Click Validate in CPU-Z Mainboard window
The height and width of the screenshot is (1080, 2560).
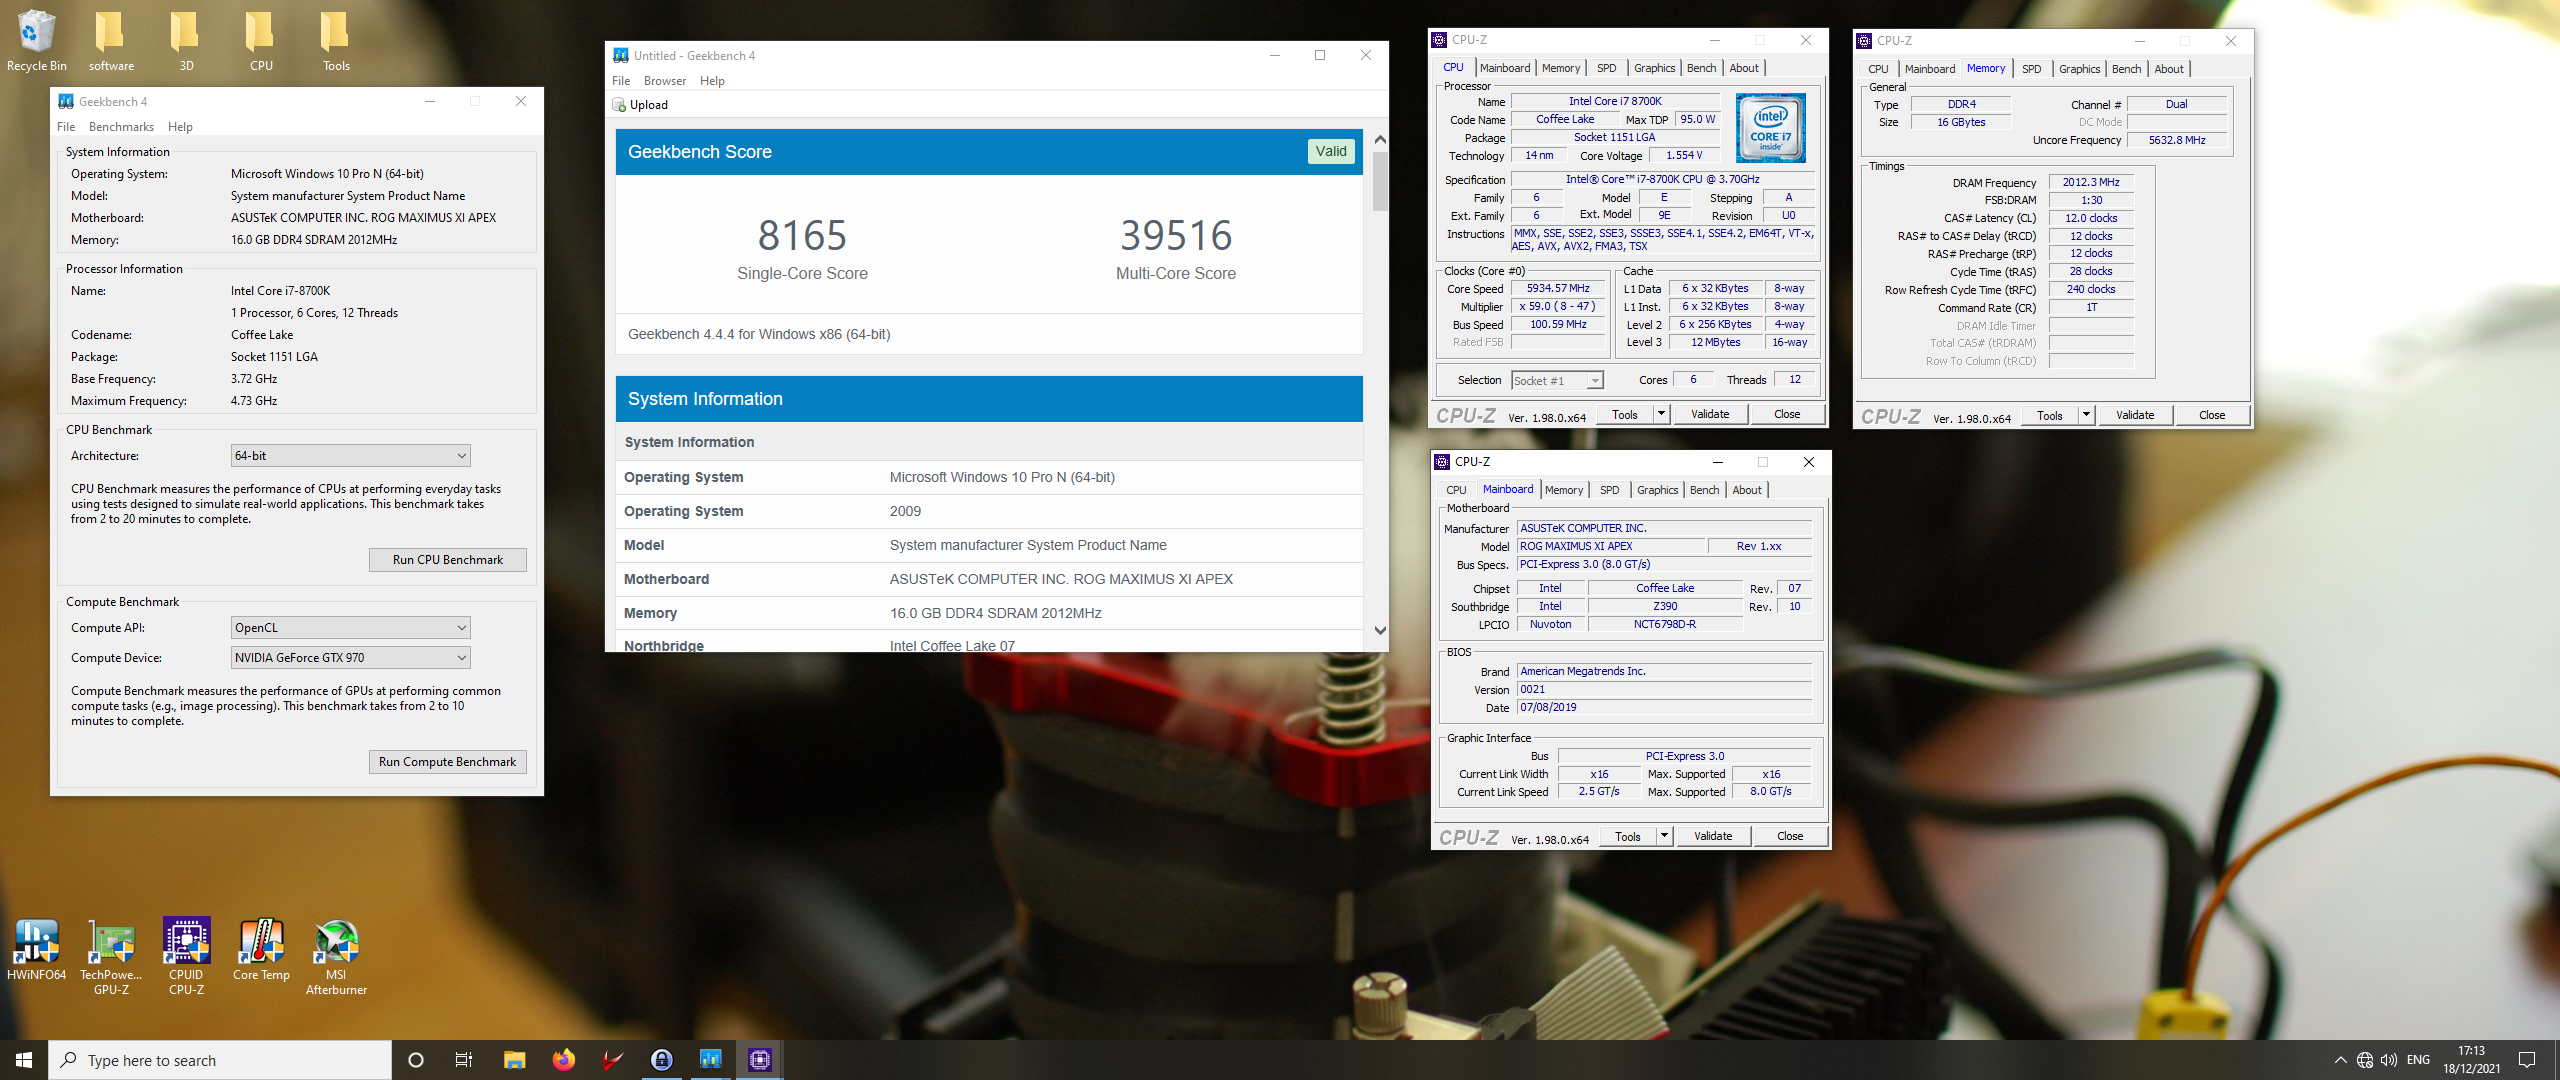[1712, 836]
